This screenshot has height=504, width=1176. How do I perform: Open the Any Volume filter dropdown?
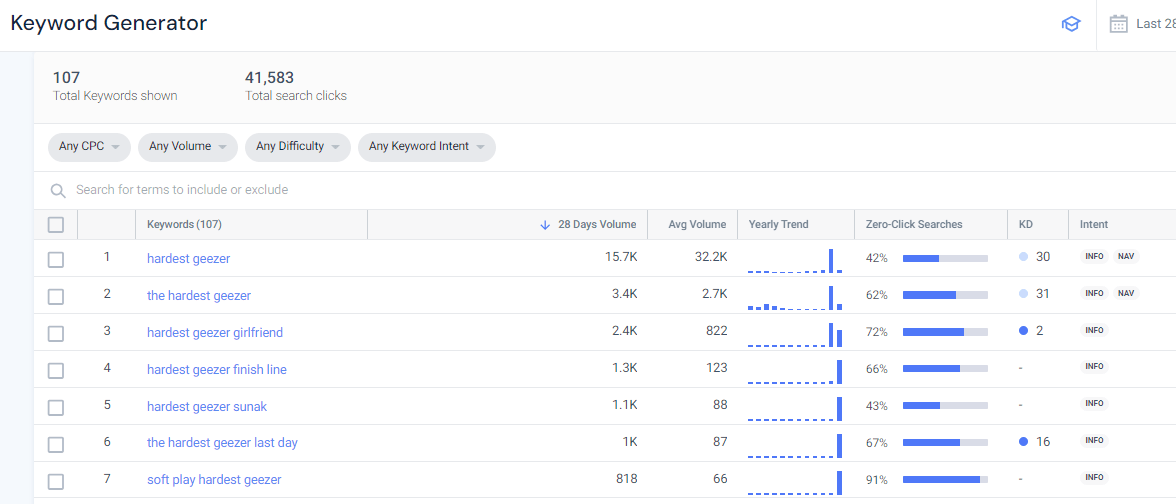click(188, 147)
